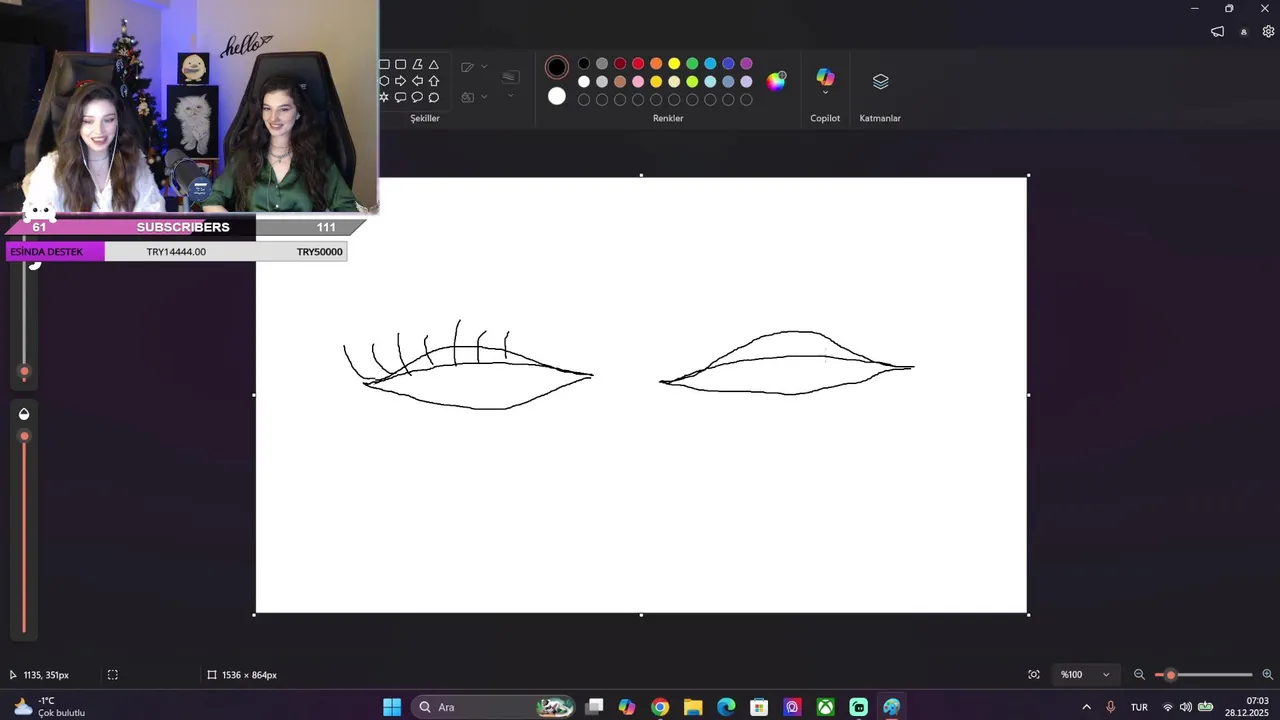The height and width of the screenshot is (720, 1280).
Task: Open the volume tray control
Action: [1186, 707]
